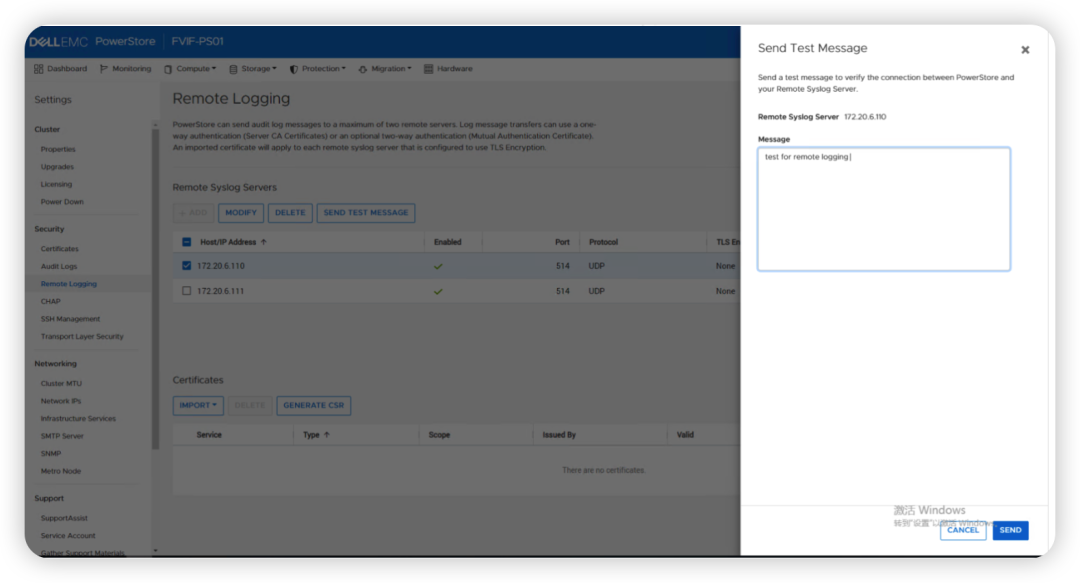Open Properties in Cluster settings
The height and width of the screenshot is (583, 1080).
(58, 149)
